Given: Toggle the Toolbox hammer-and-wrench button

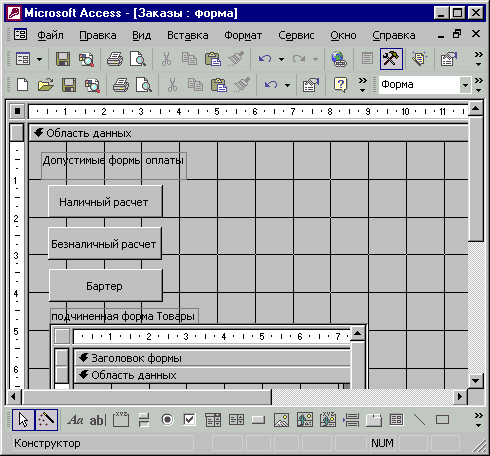Looking at the screenshot, I should 391,59.
